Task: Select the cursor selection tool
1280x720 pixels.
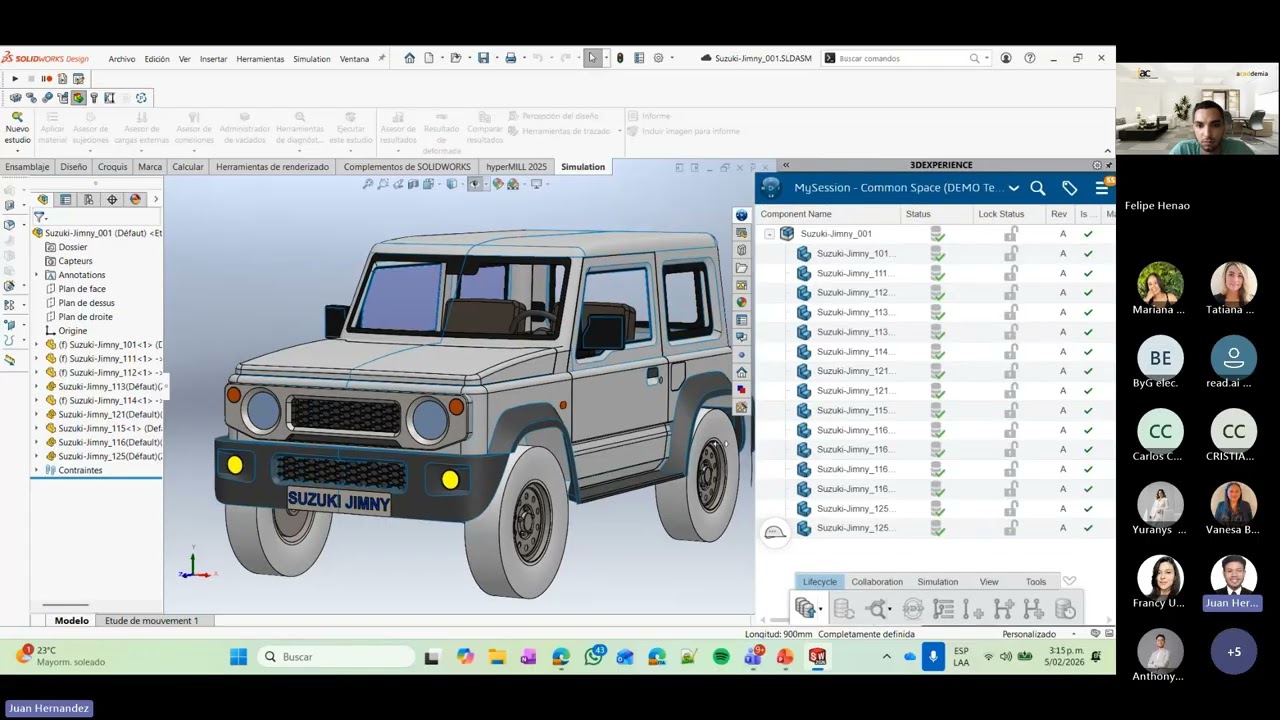Action: coord(592,58)
